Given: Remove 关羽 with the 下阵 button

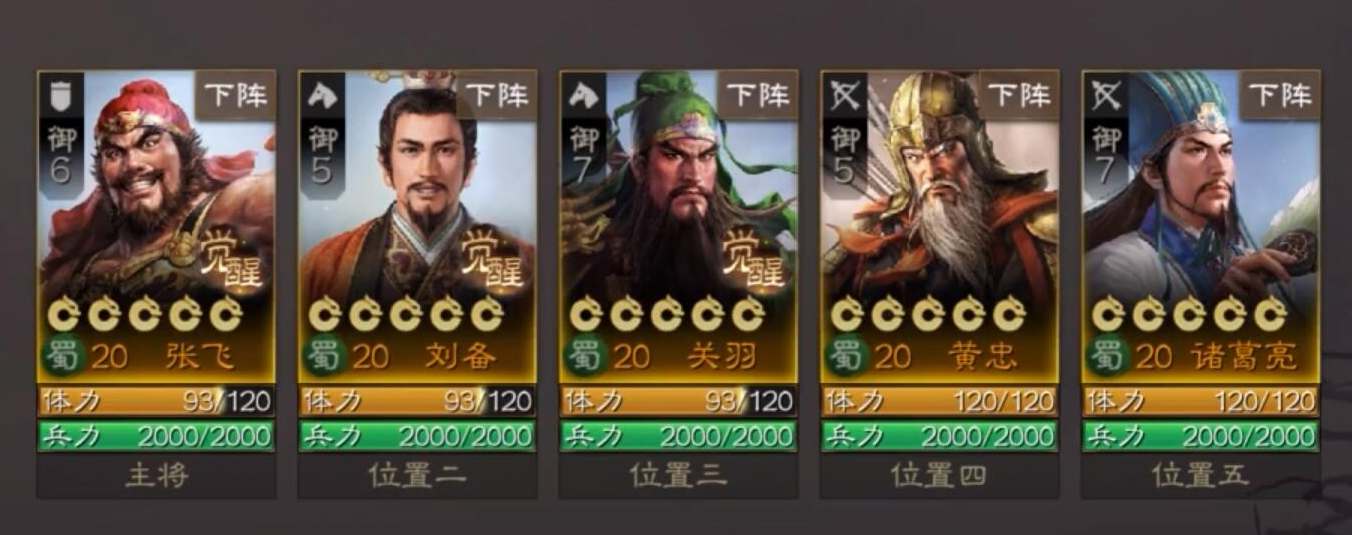Looking at the screenshot, I should pyautogui.click(x=757, y=95).
